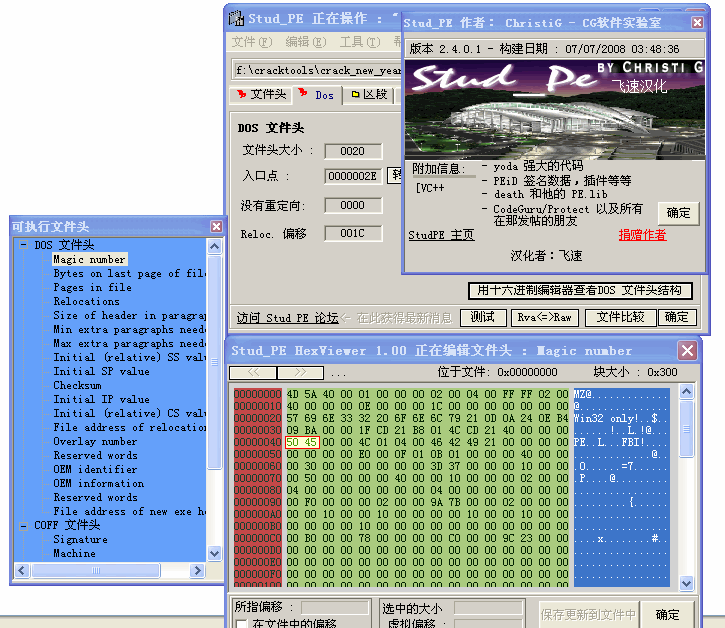Click tree horizontal scroll left arrow
This screenshot has width=725, height=628.
point(22,570)
